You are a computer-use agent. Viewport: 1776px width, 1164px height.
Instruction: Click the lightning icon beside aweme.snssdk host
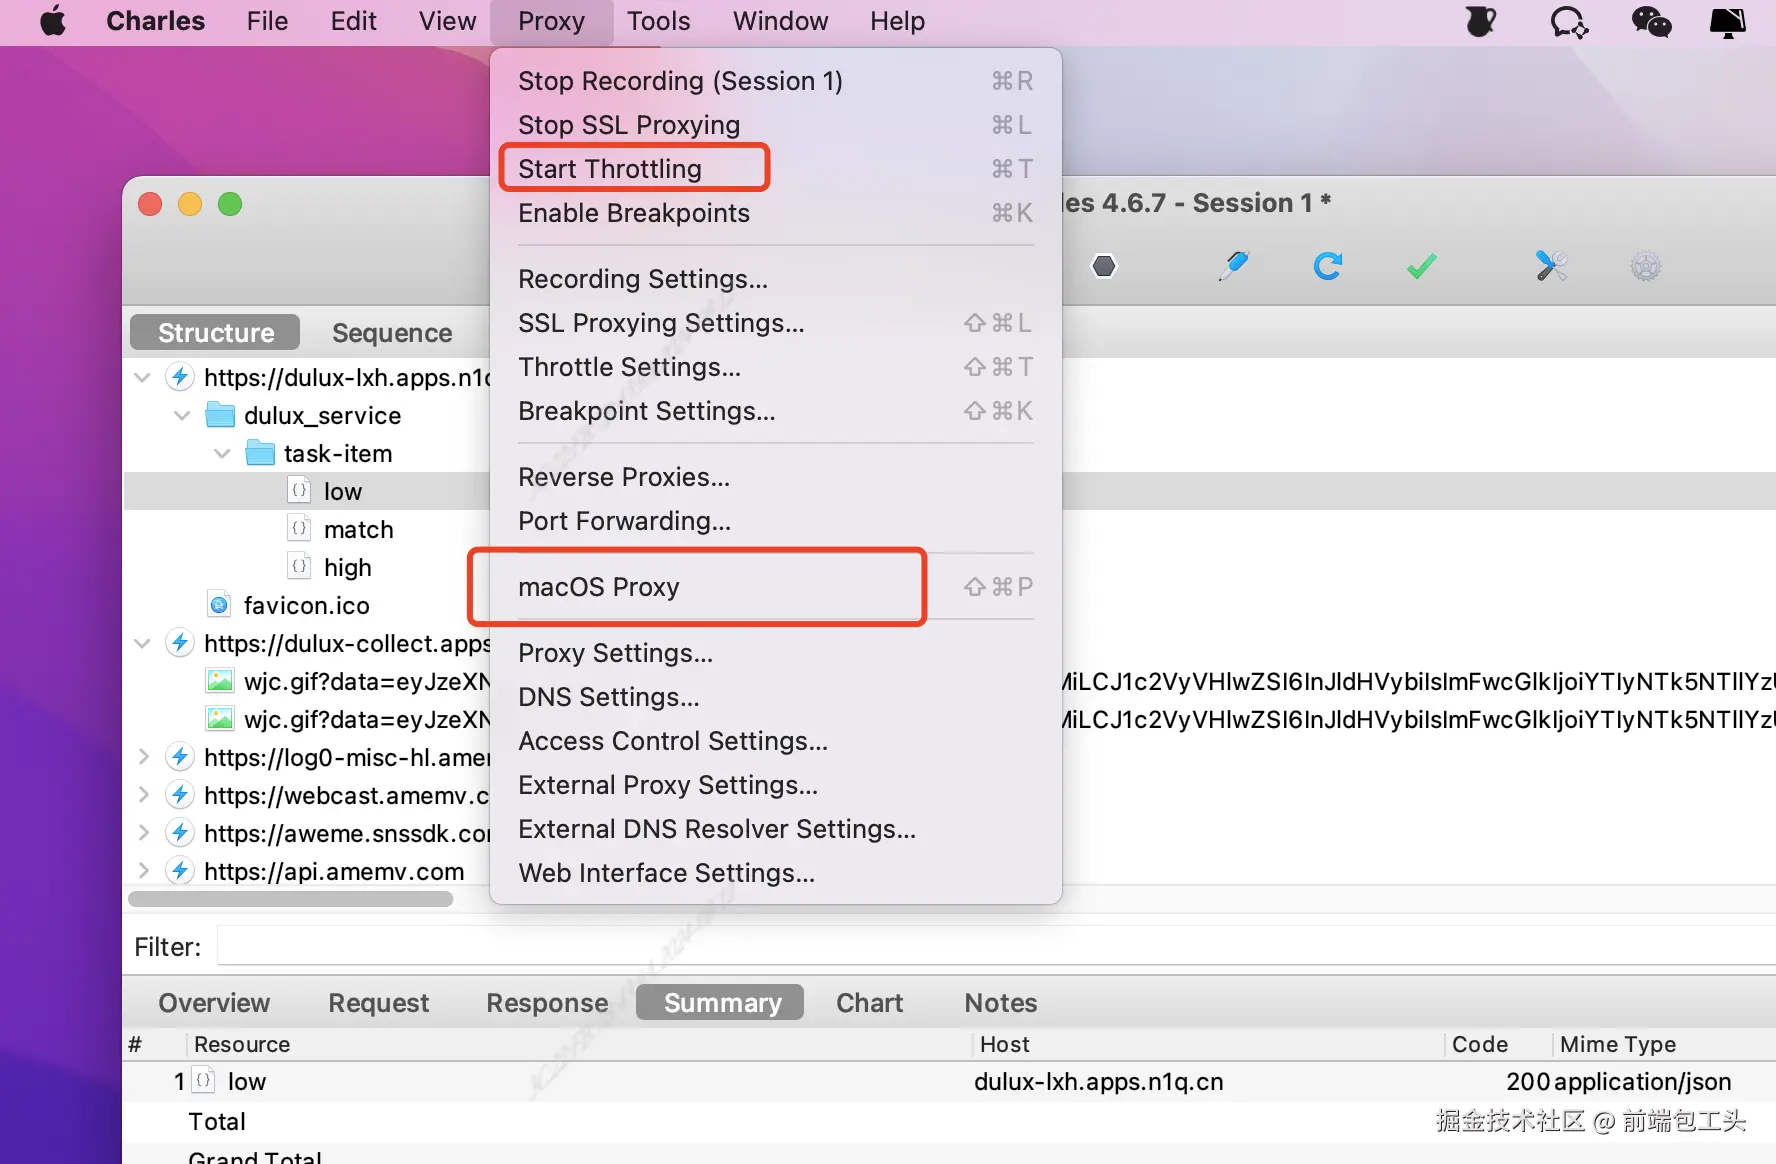click(x=180, y=833)
